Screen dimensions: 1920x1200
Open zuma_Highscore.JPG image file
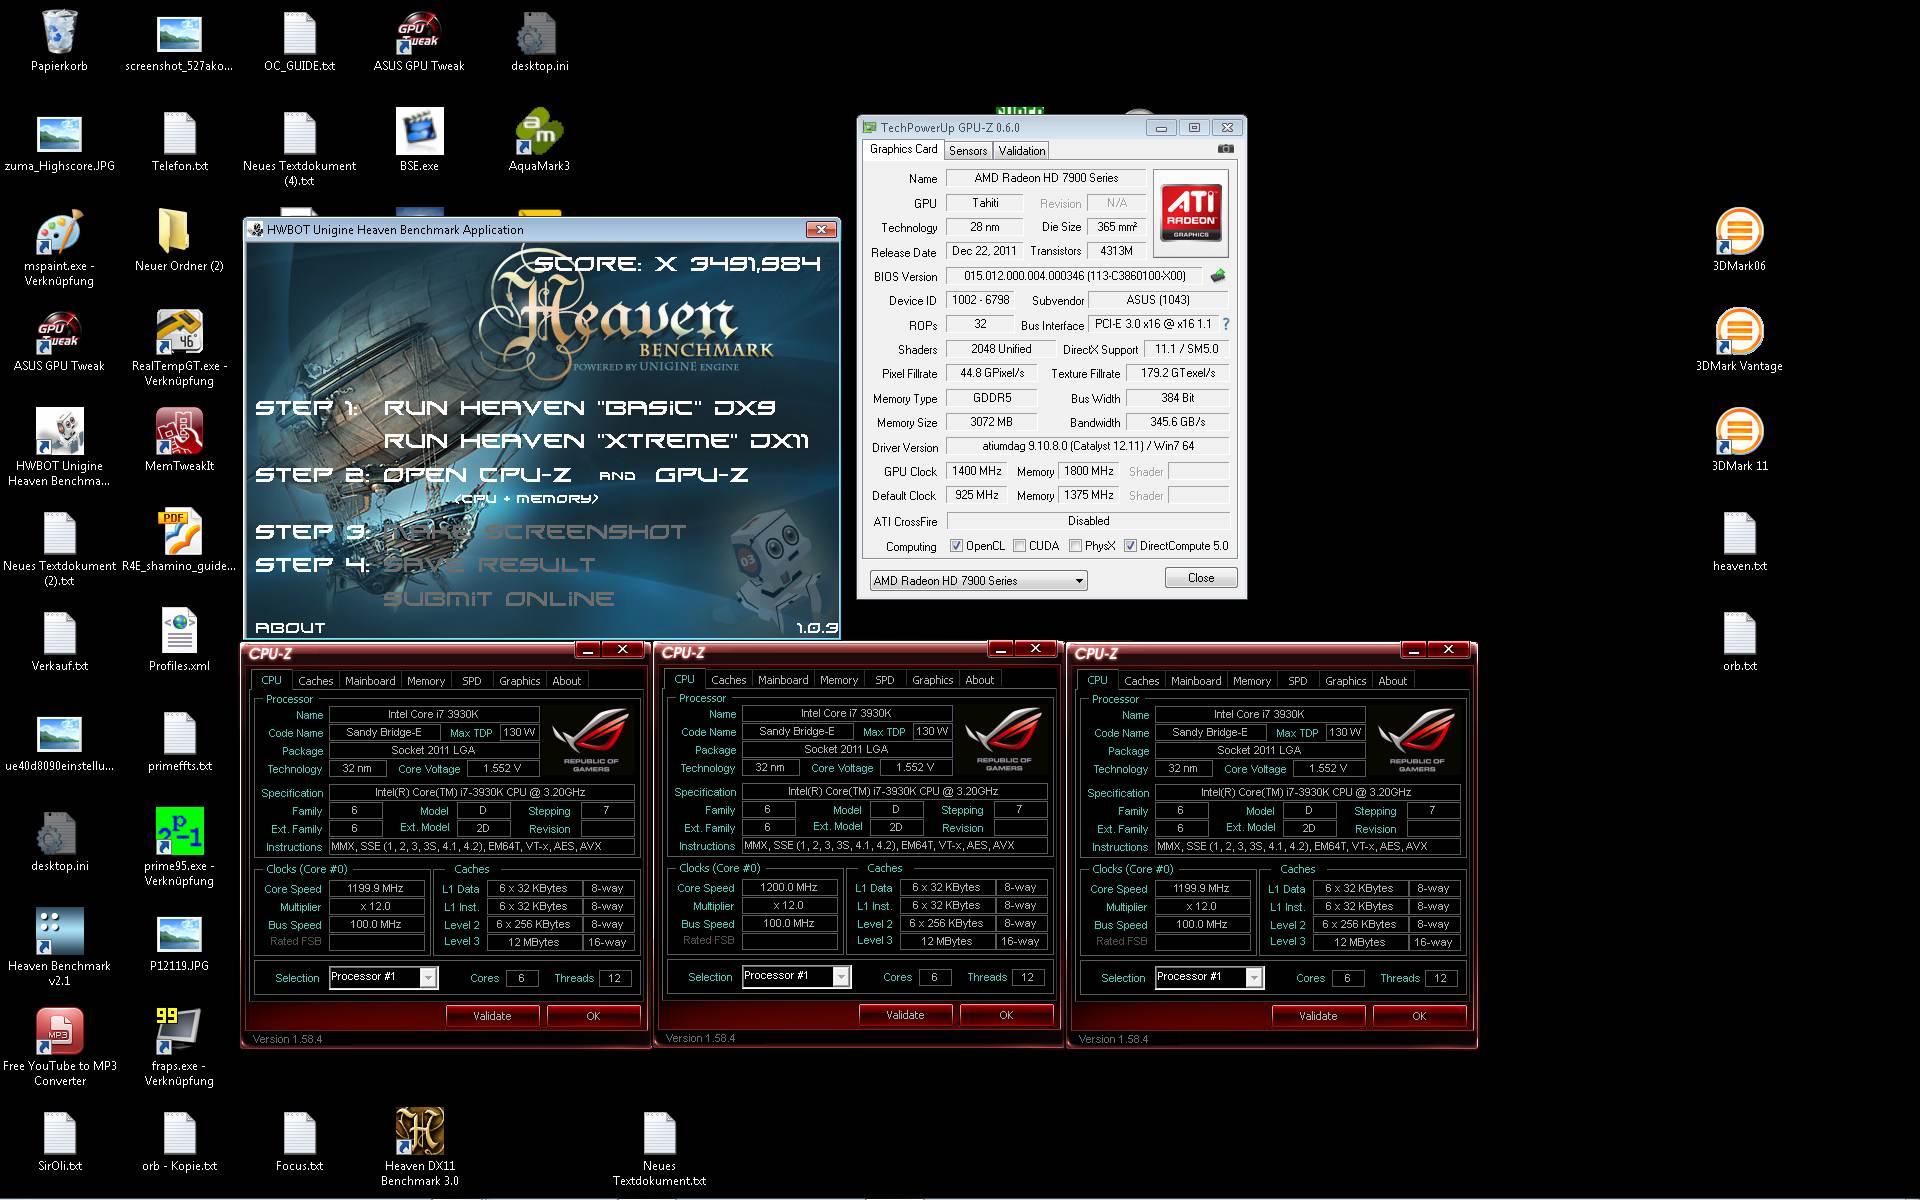coord(59,134)
